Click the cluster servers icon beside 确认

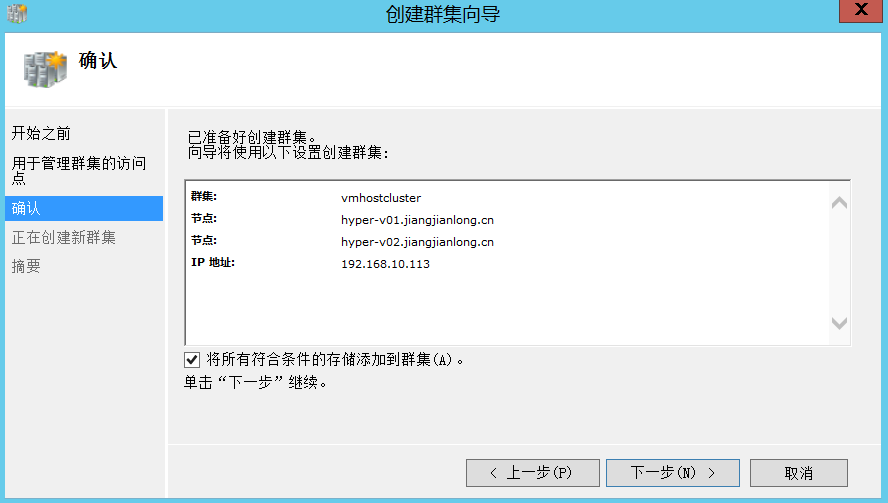point(45,69)
